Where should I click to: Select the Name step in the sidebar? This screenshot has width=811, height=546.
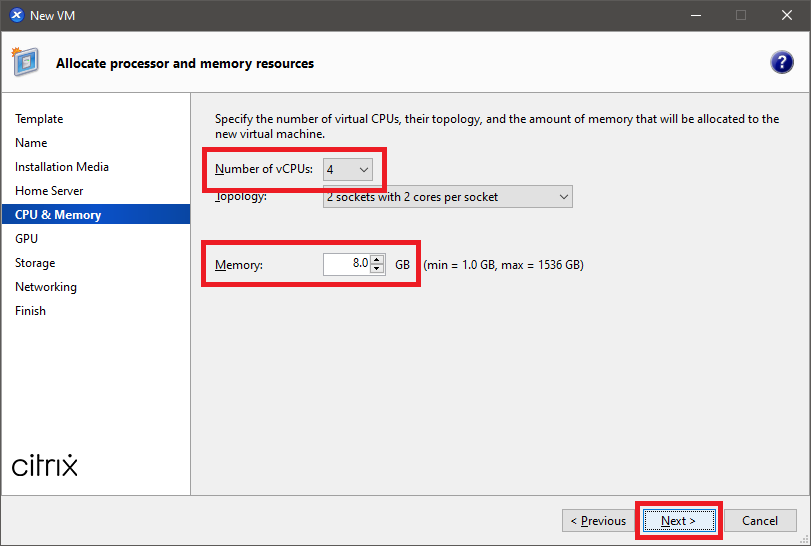[x=31, y=143]
